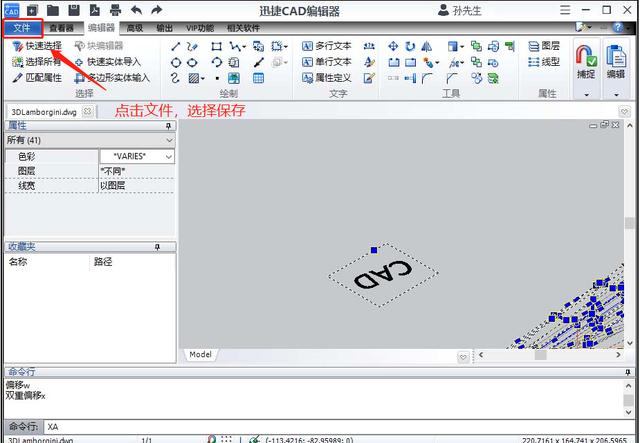Select the rectangle drawing tool
This screenshot has height=443, width=640.
tap(216, 46)
